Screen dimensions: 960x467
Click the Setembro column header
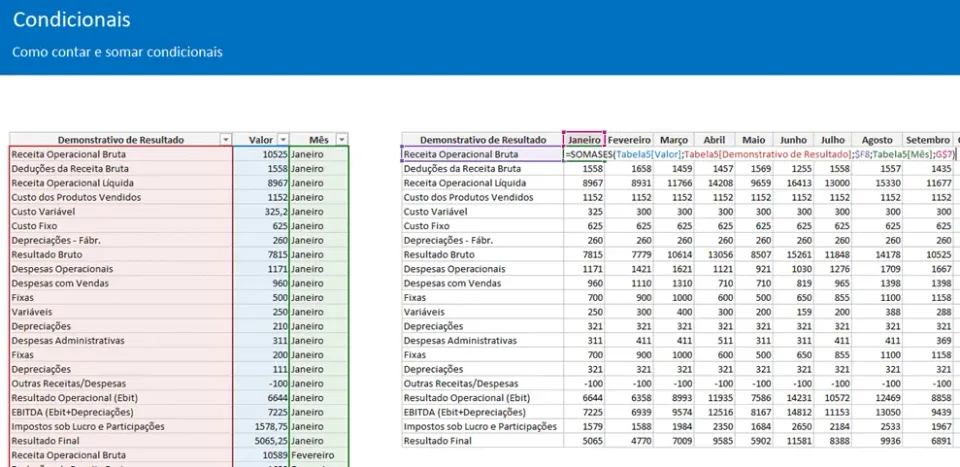pos(927,140)
